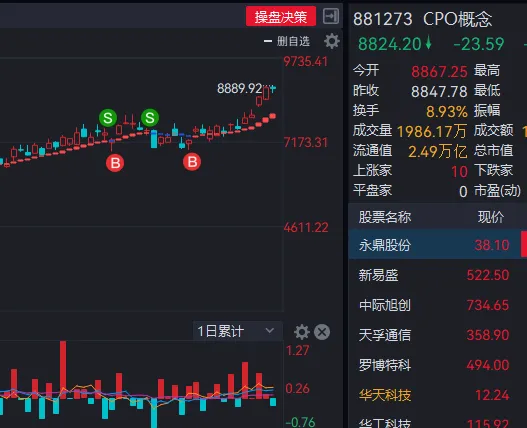Sort by the 现价 column header
The width and height of the screenshot is (527, 428).
coord(491,217)
